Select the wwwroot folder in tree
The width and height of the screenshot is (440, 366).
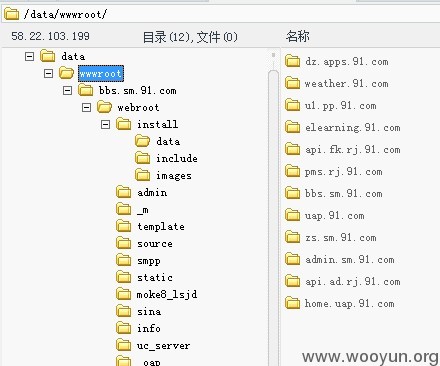101,73
